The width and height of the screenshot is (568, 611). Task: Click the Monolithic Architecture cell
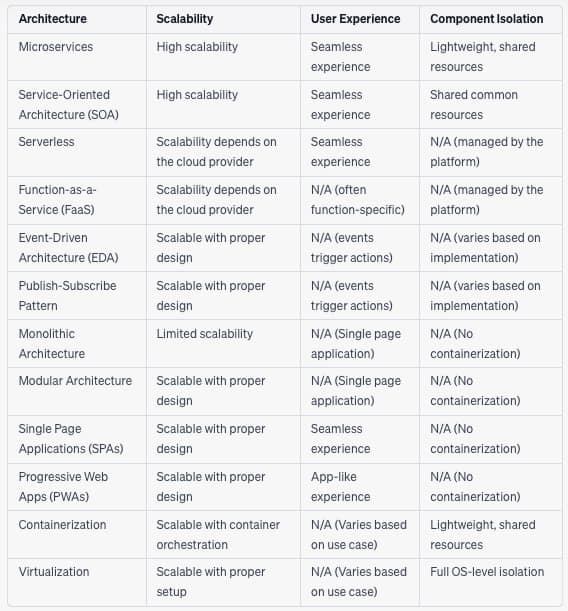[52, 343]
